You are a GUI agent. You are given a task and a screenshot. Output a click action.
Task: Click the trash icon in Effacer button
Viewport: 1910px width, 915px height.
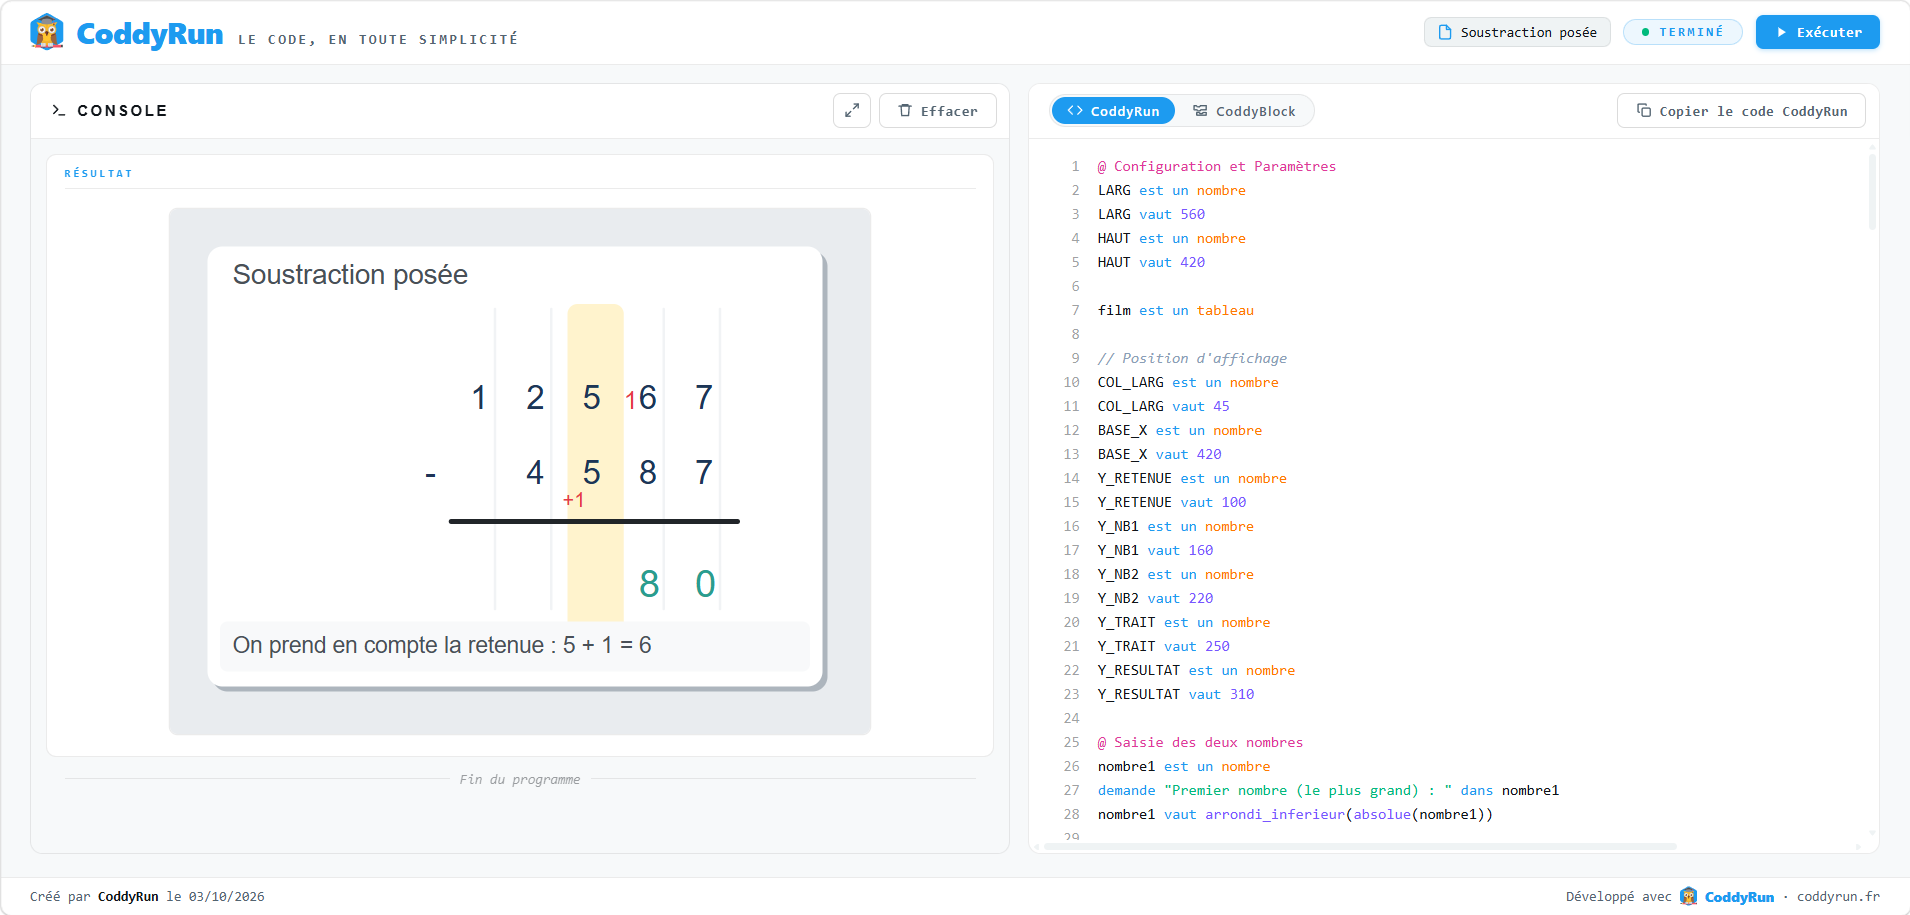905,110
